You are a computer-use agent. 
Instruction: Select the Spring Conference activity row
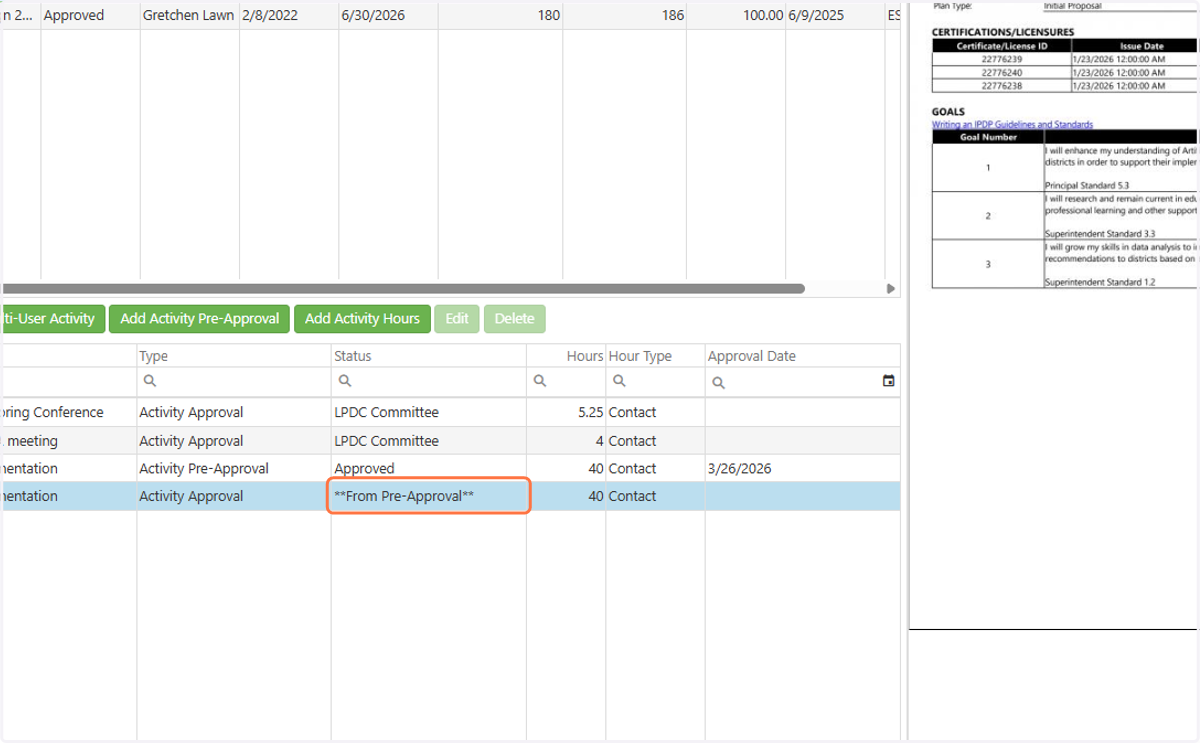point(450,412)
